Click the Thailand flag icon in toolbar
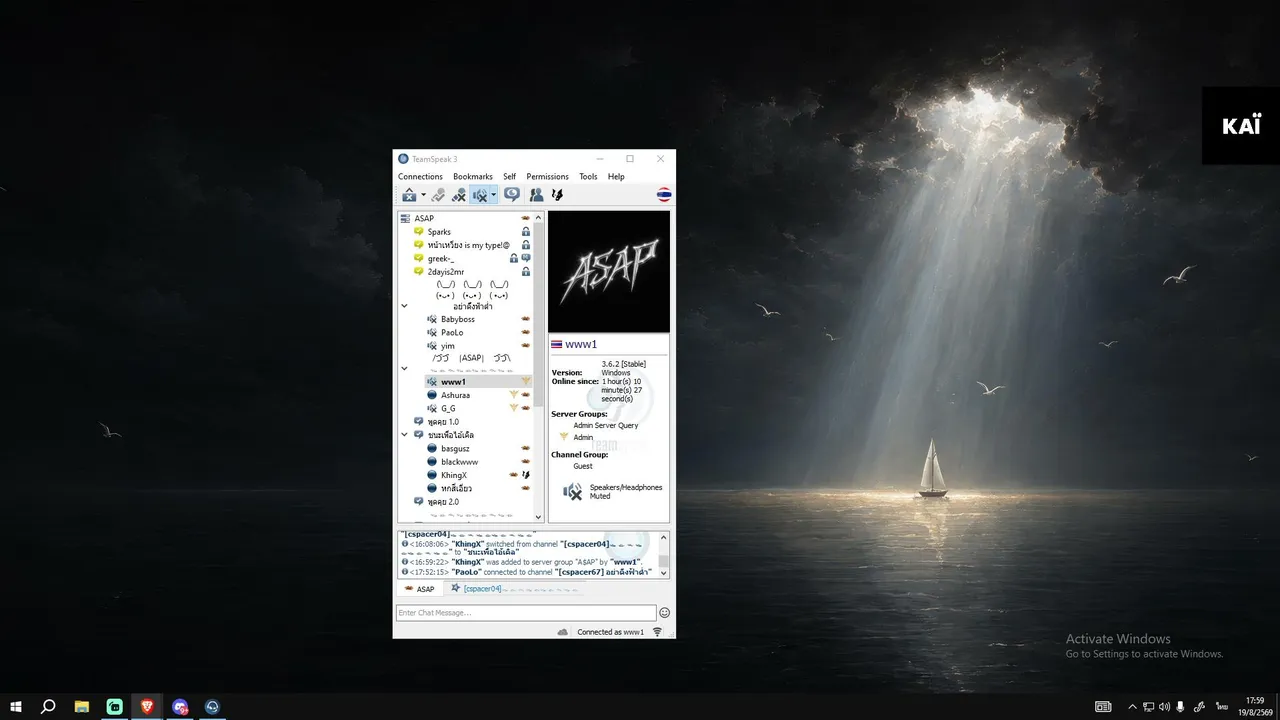The image size is (1280, 720). (664, 195)
